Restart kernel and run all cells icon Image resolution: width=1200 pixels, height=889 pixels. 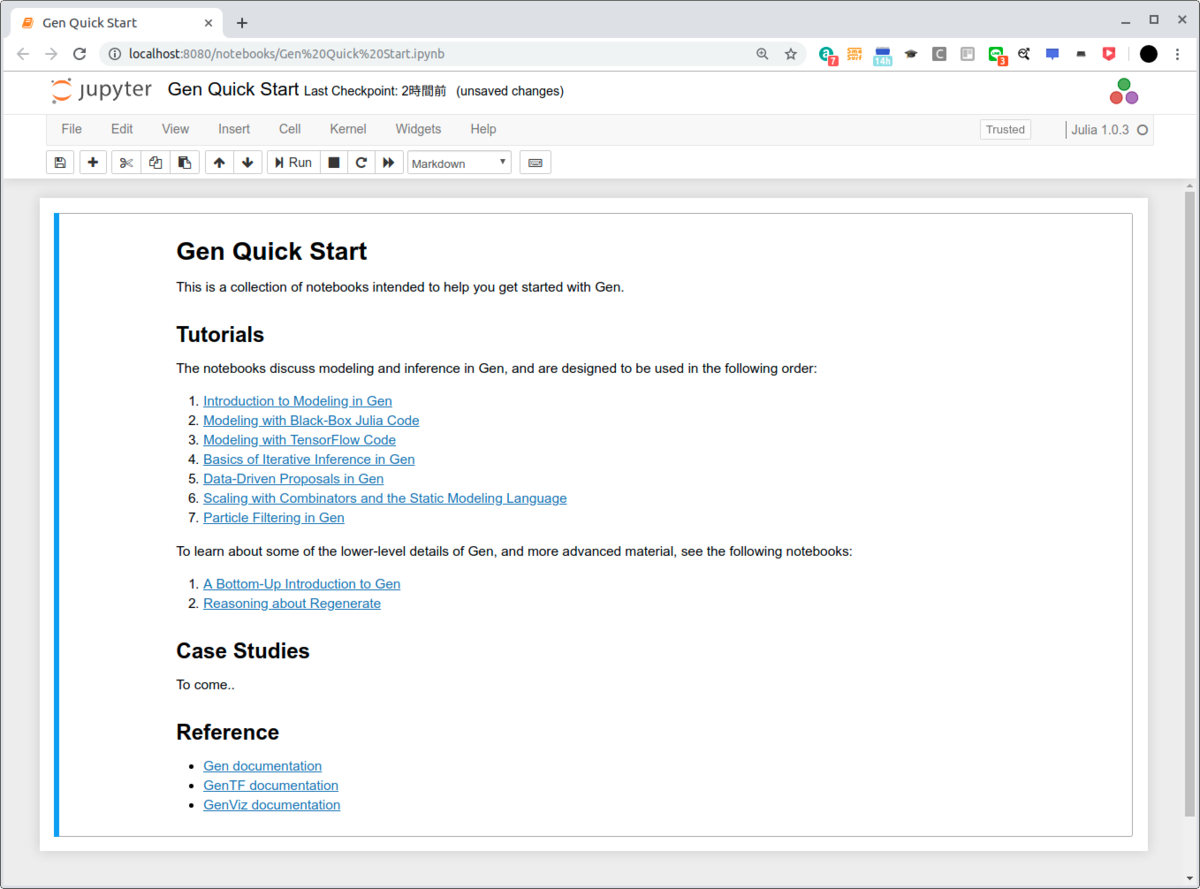[389, 162]
